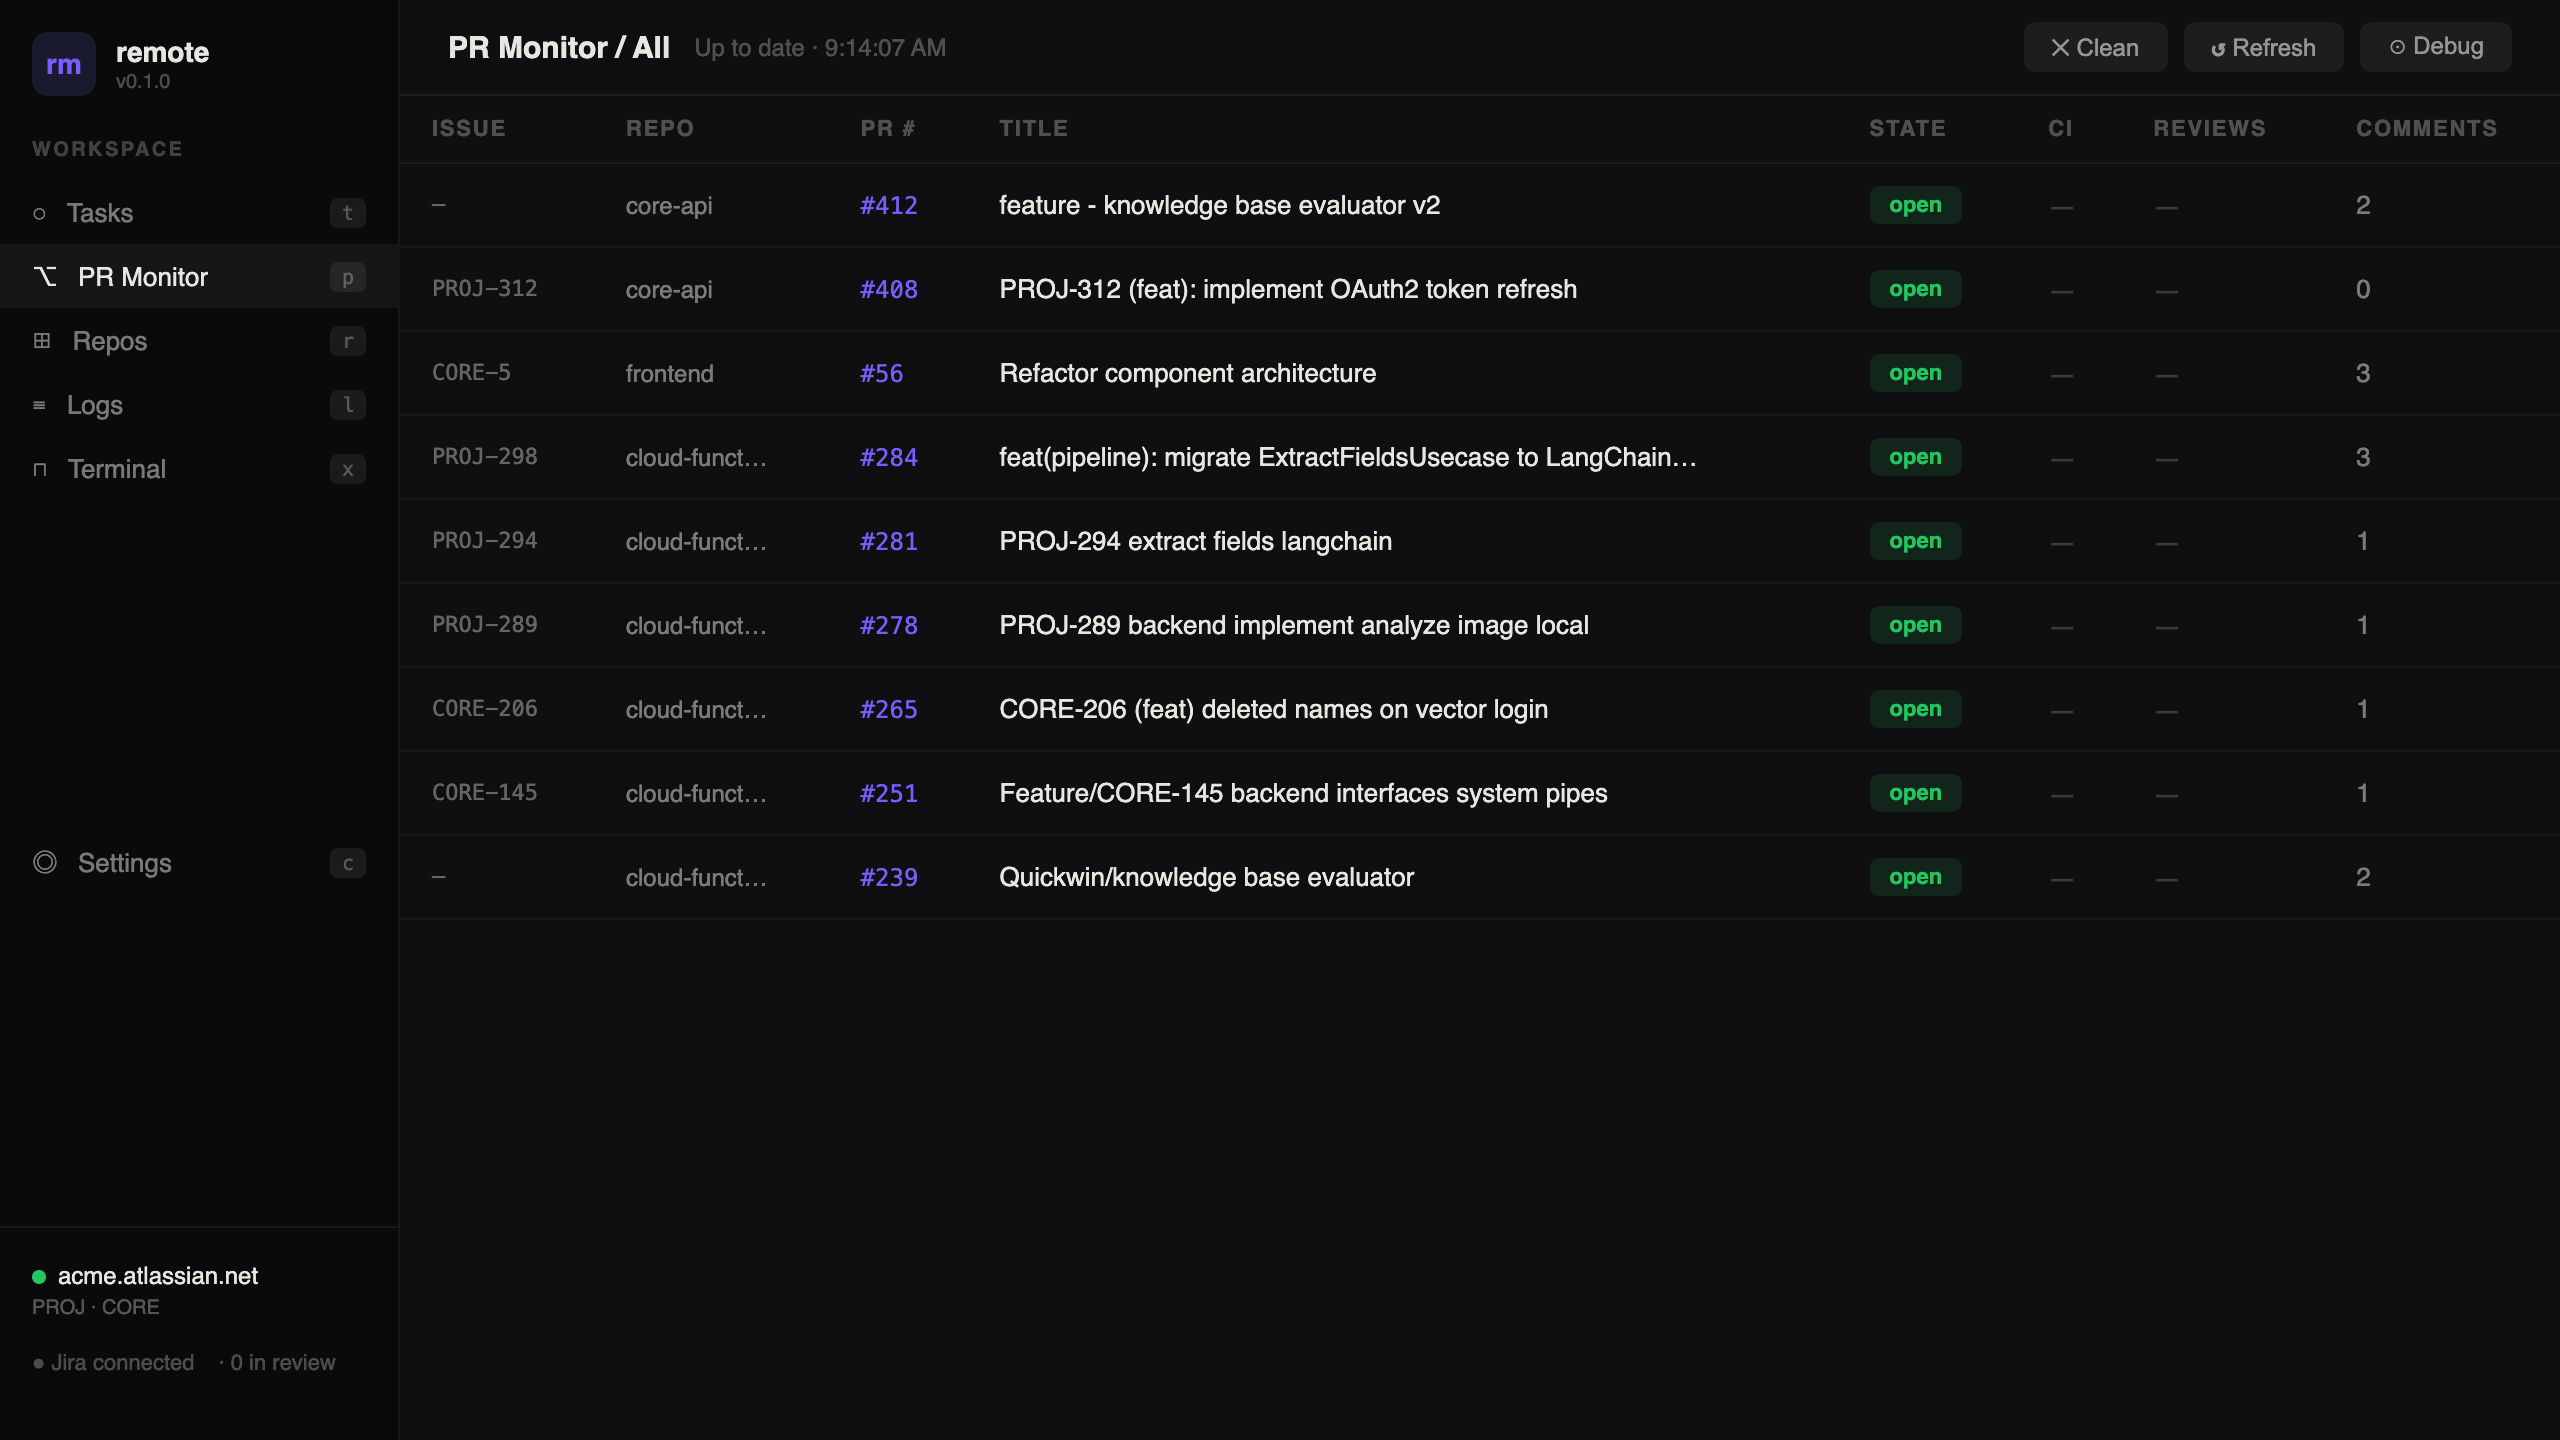Open PR #239 for Quickwin evaluator

888,877
